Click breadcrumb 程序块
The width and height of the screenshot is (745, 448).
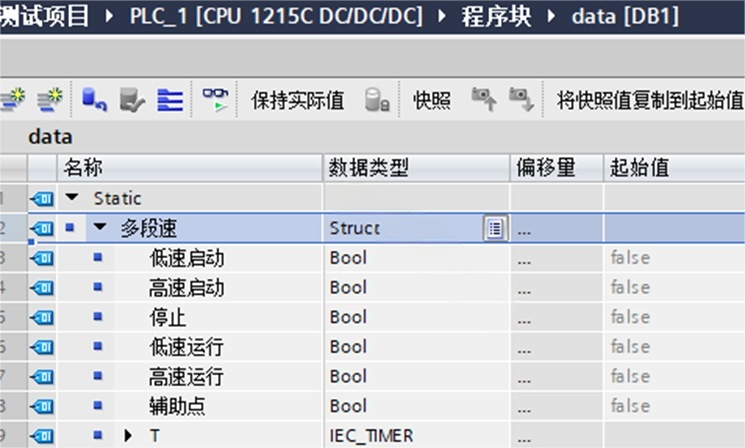497,17
